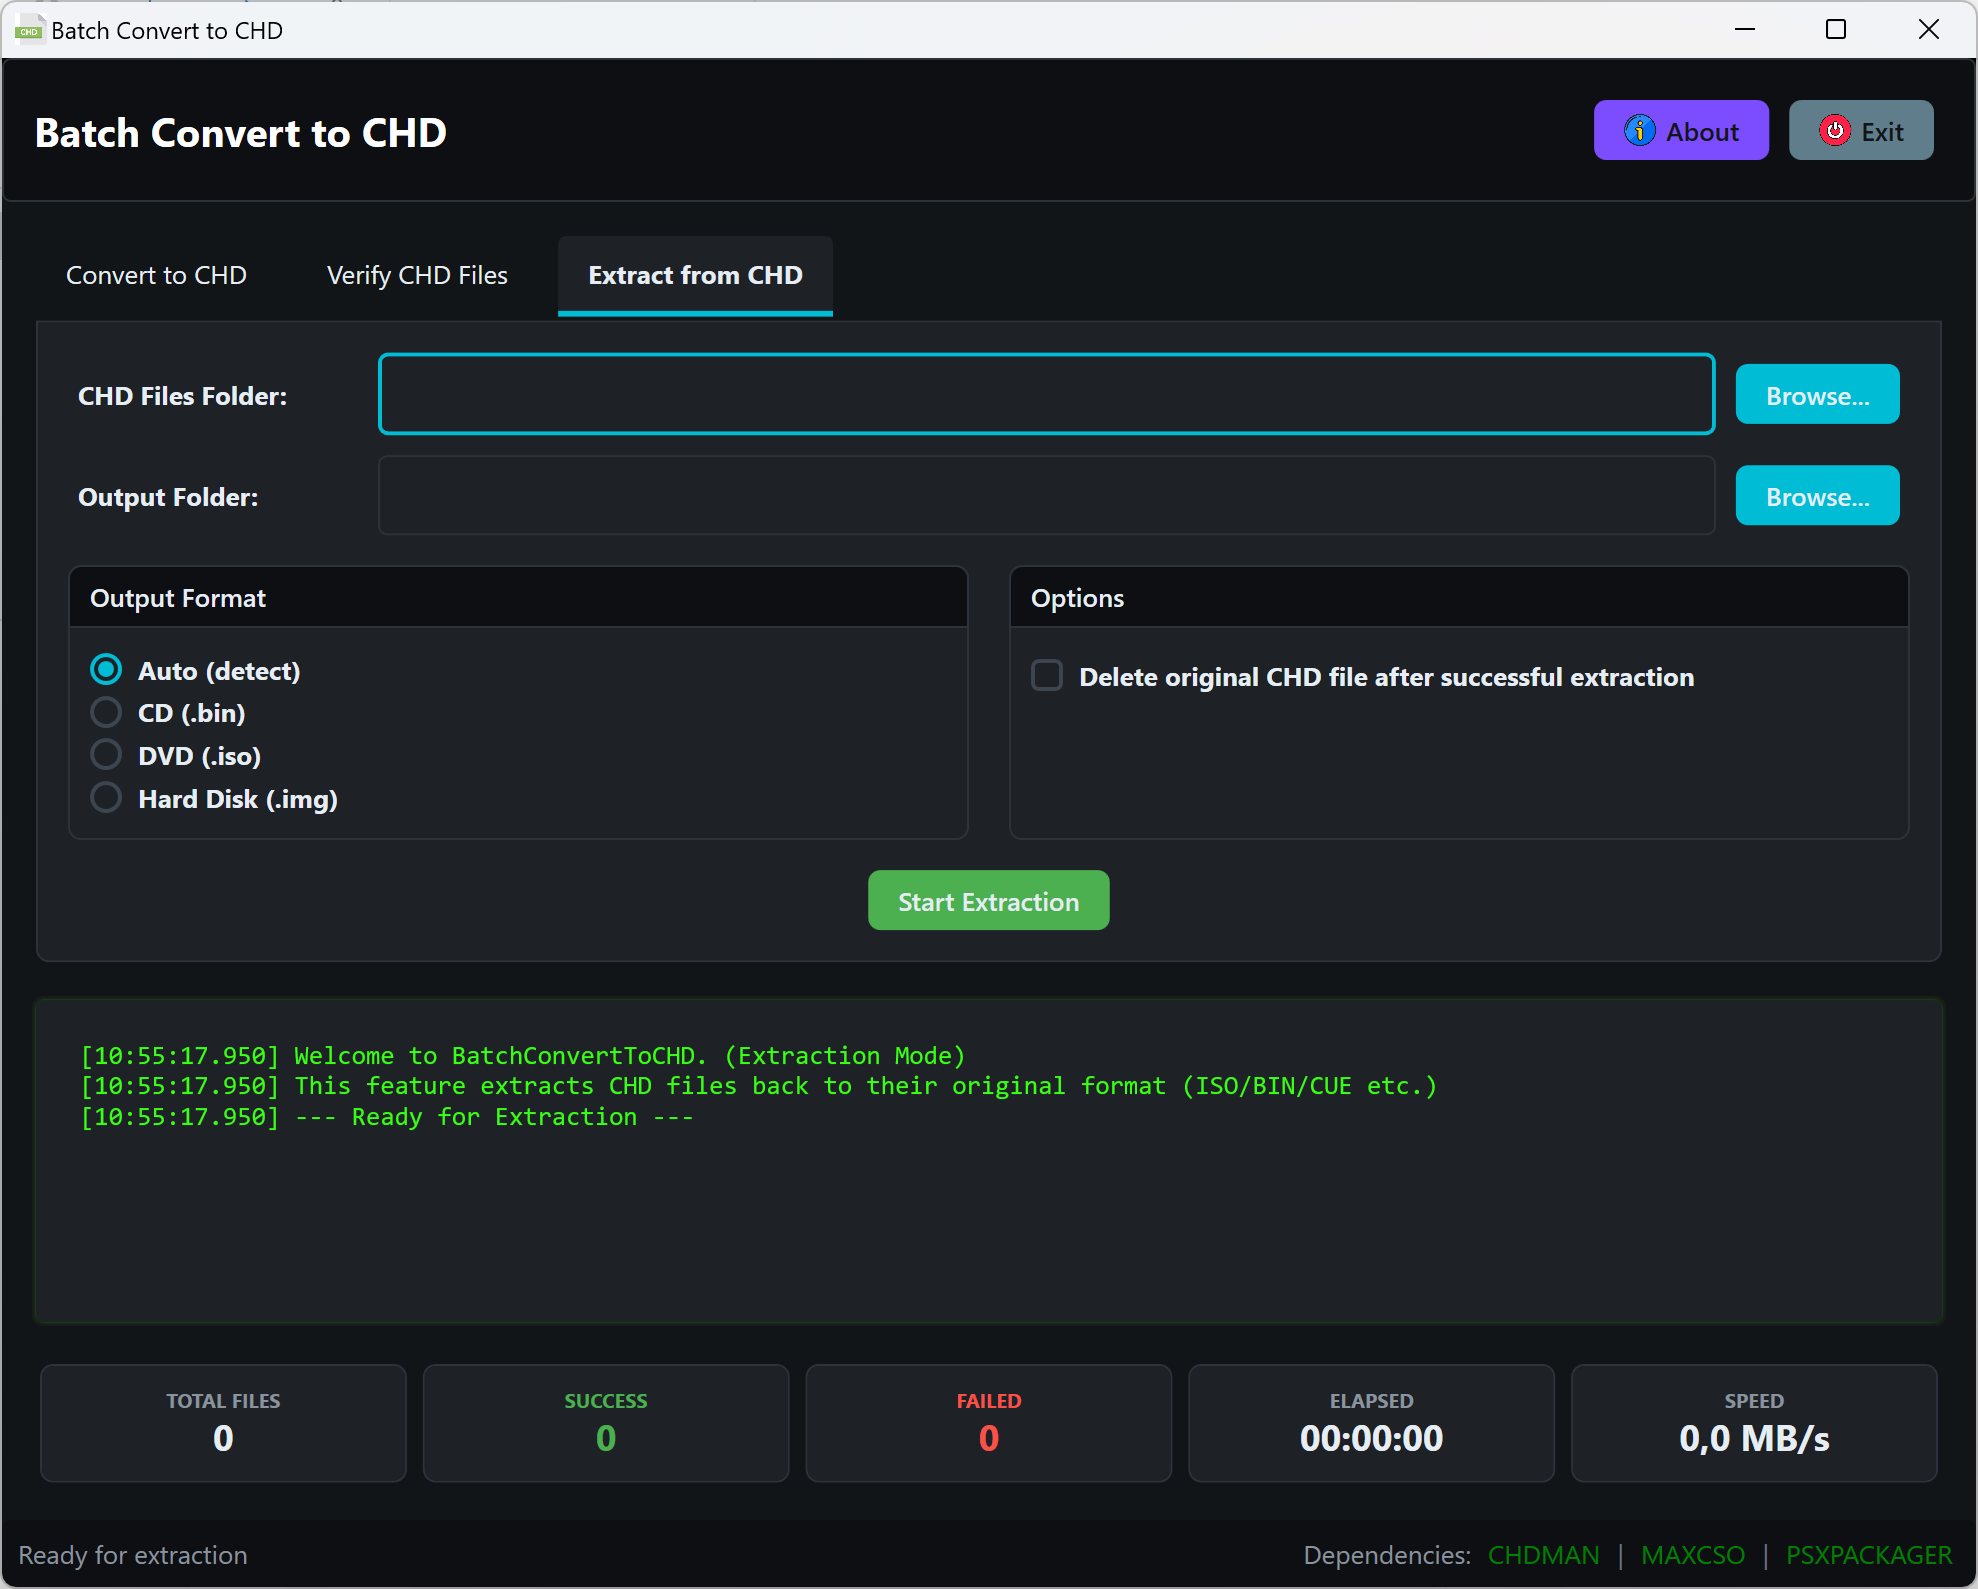Open the MAXCSO dependency link

tap(1692, 1555)
